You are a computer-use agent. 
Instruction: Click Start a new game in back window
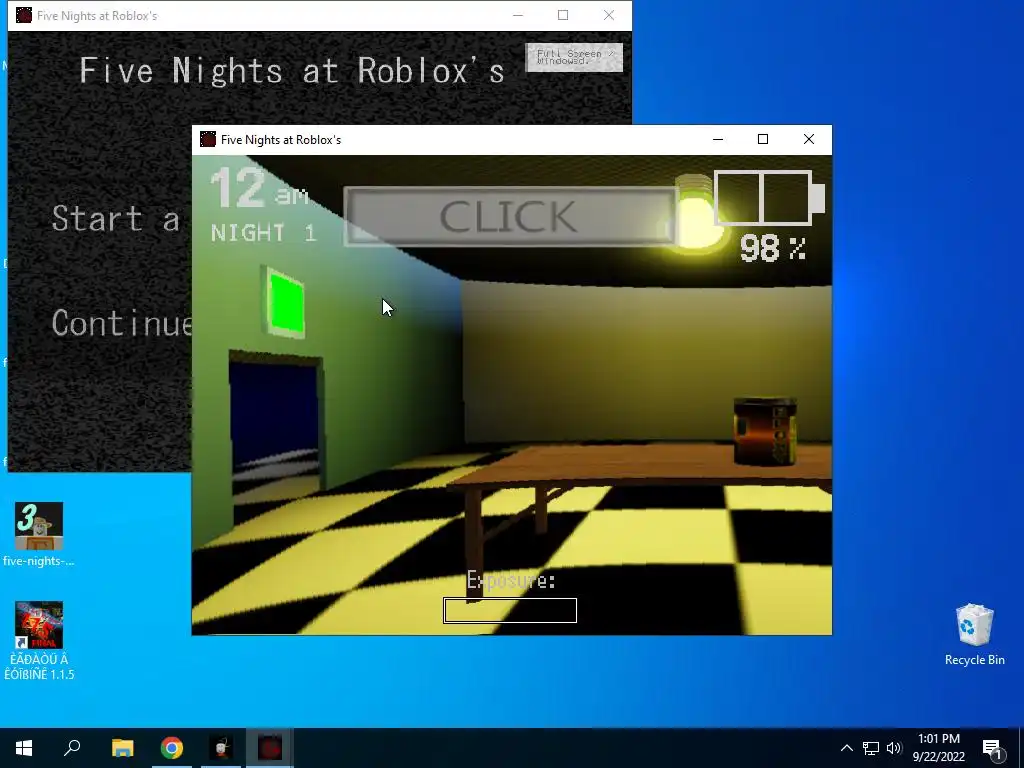pyautogui.click(x=116, y=219)
